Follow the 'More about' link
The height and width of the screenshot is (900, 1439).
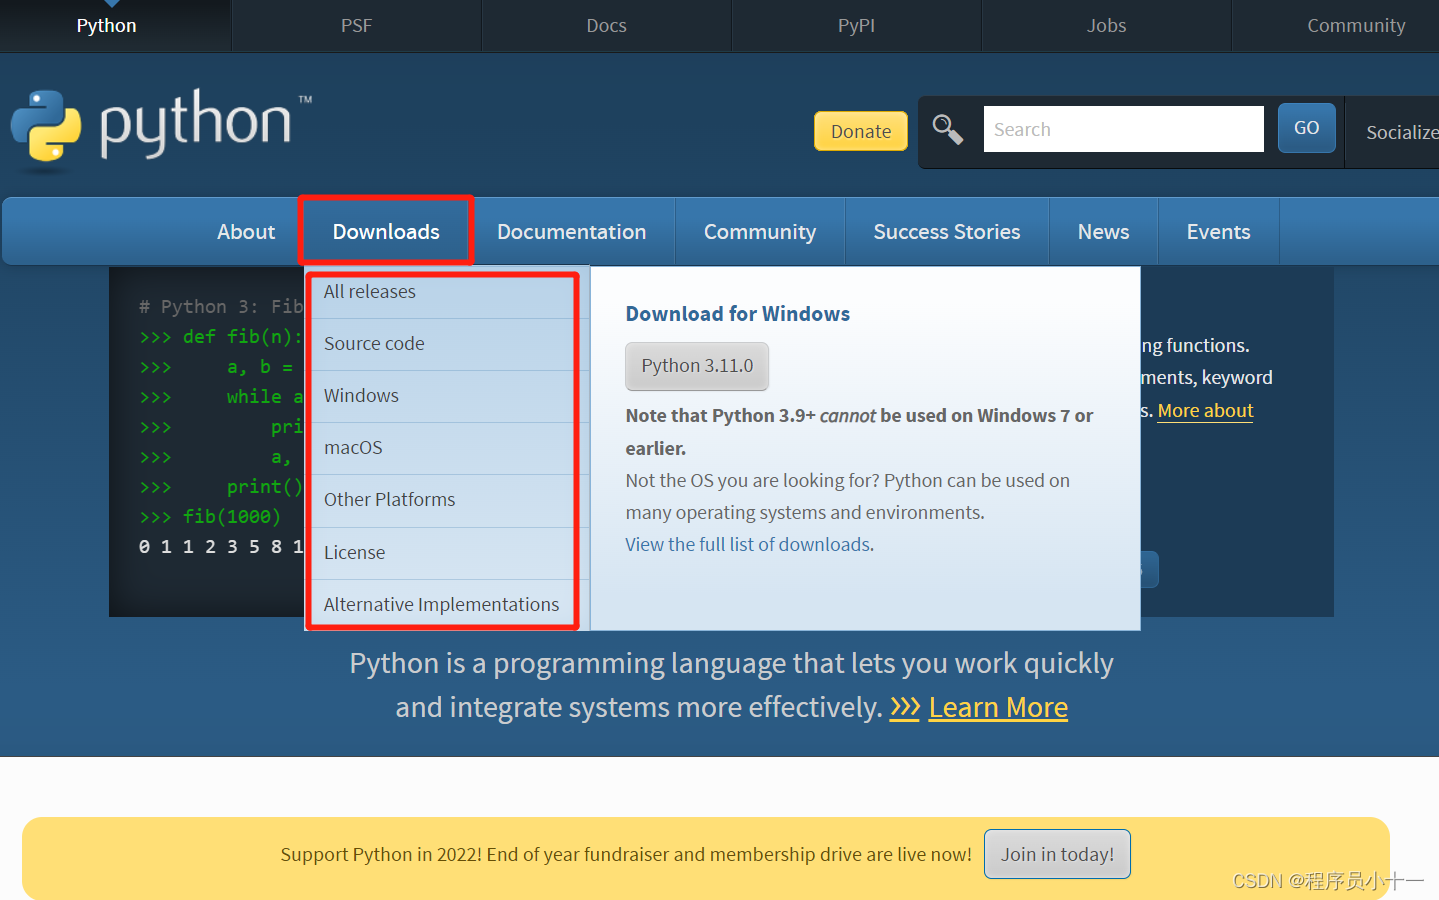(1205, 411)
